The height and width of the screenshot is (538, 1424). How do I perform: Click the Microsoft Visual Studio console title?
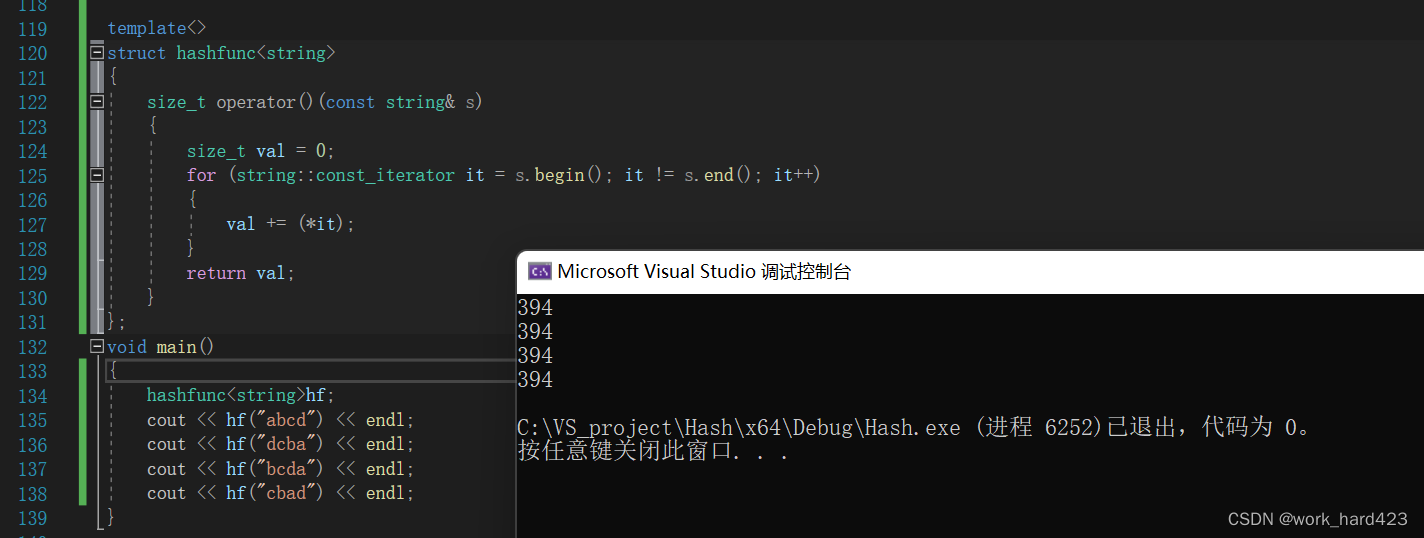pyautogui.click(x=704, y=271)
